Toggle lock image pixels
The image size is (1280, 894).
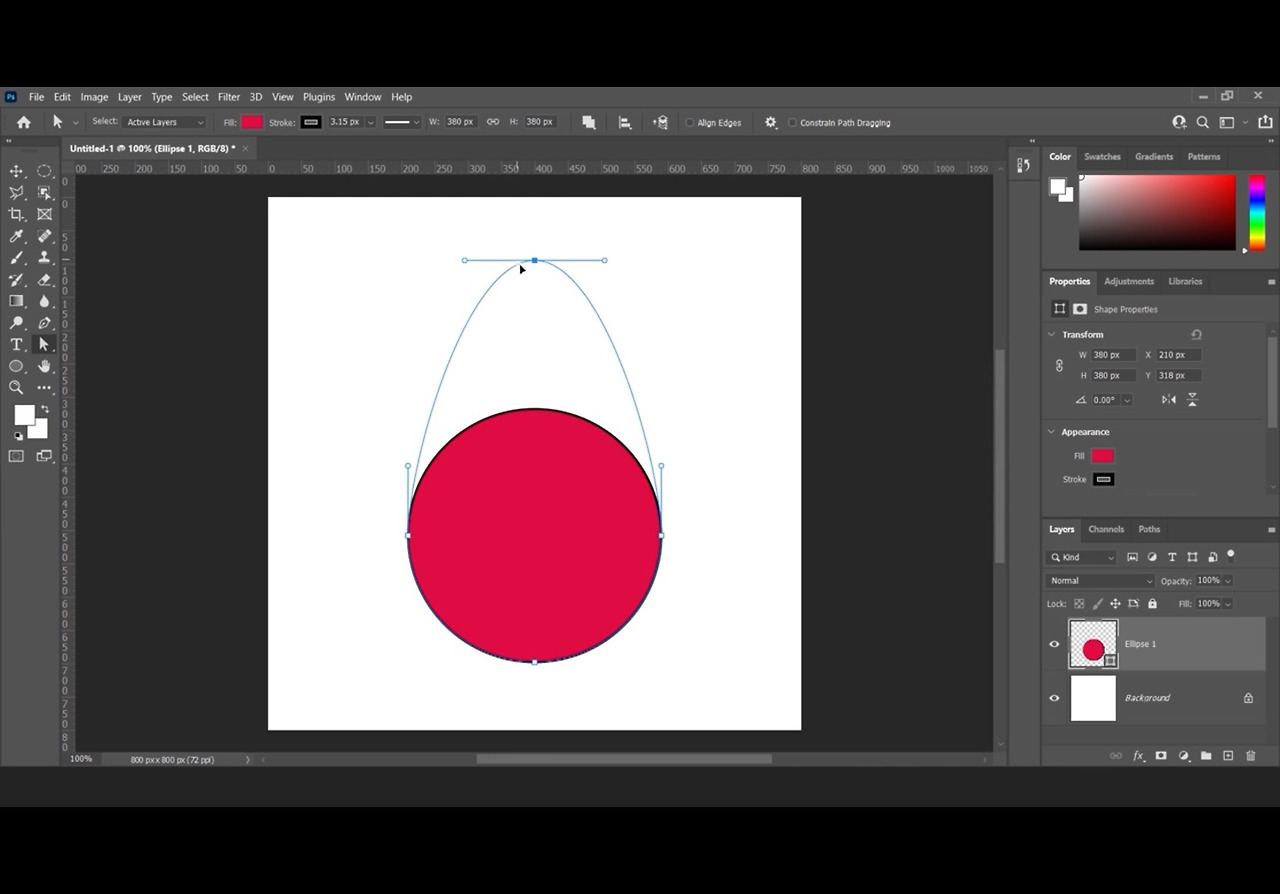point(1097,604)
